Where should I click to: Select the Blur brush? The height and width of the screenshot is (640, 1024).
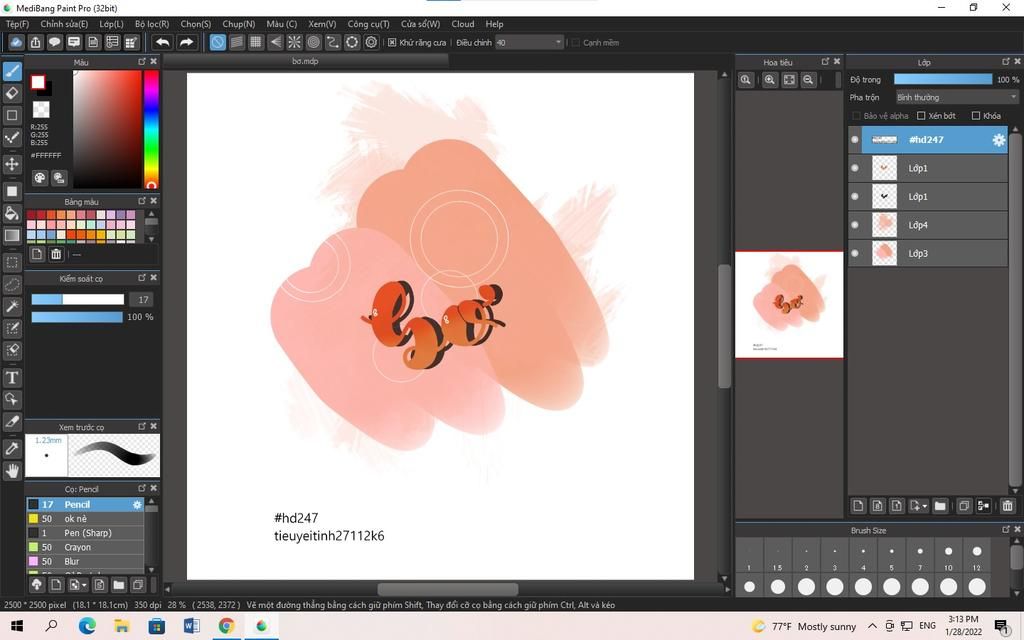click(x=85, y=562)
